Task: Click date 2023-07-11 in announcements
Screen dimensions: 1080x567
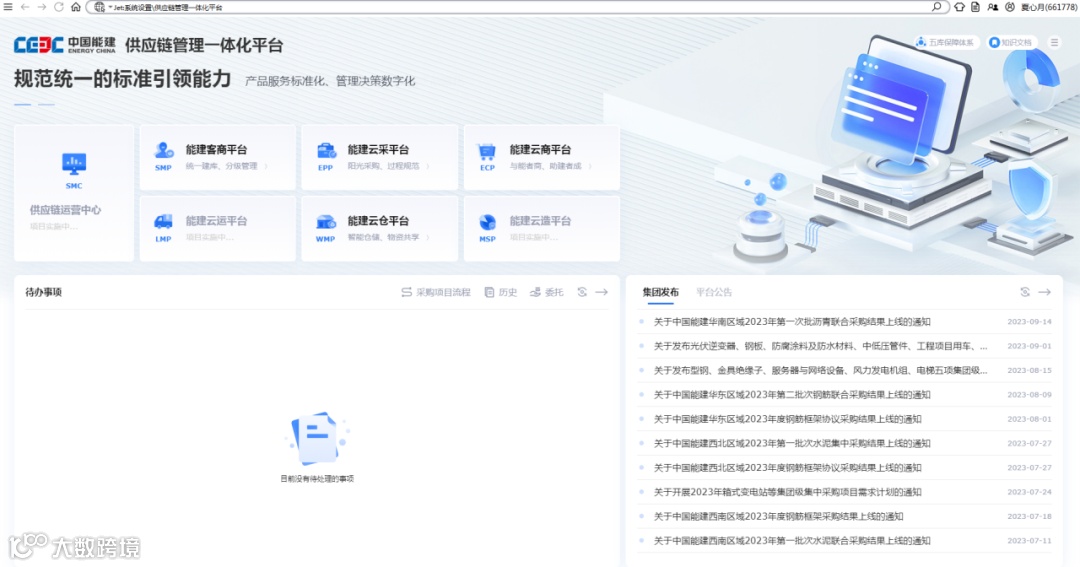Action: (x=1029, y=541)
